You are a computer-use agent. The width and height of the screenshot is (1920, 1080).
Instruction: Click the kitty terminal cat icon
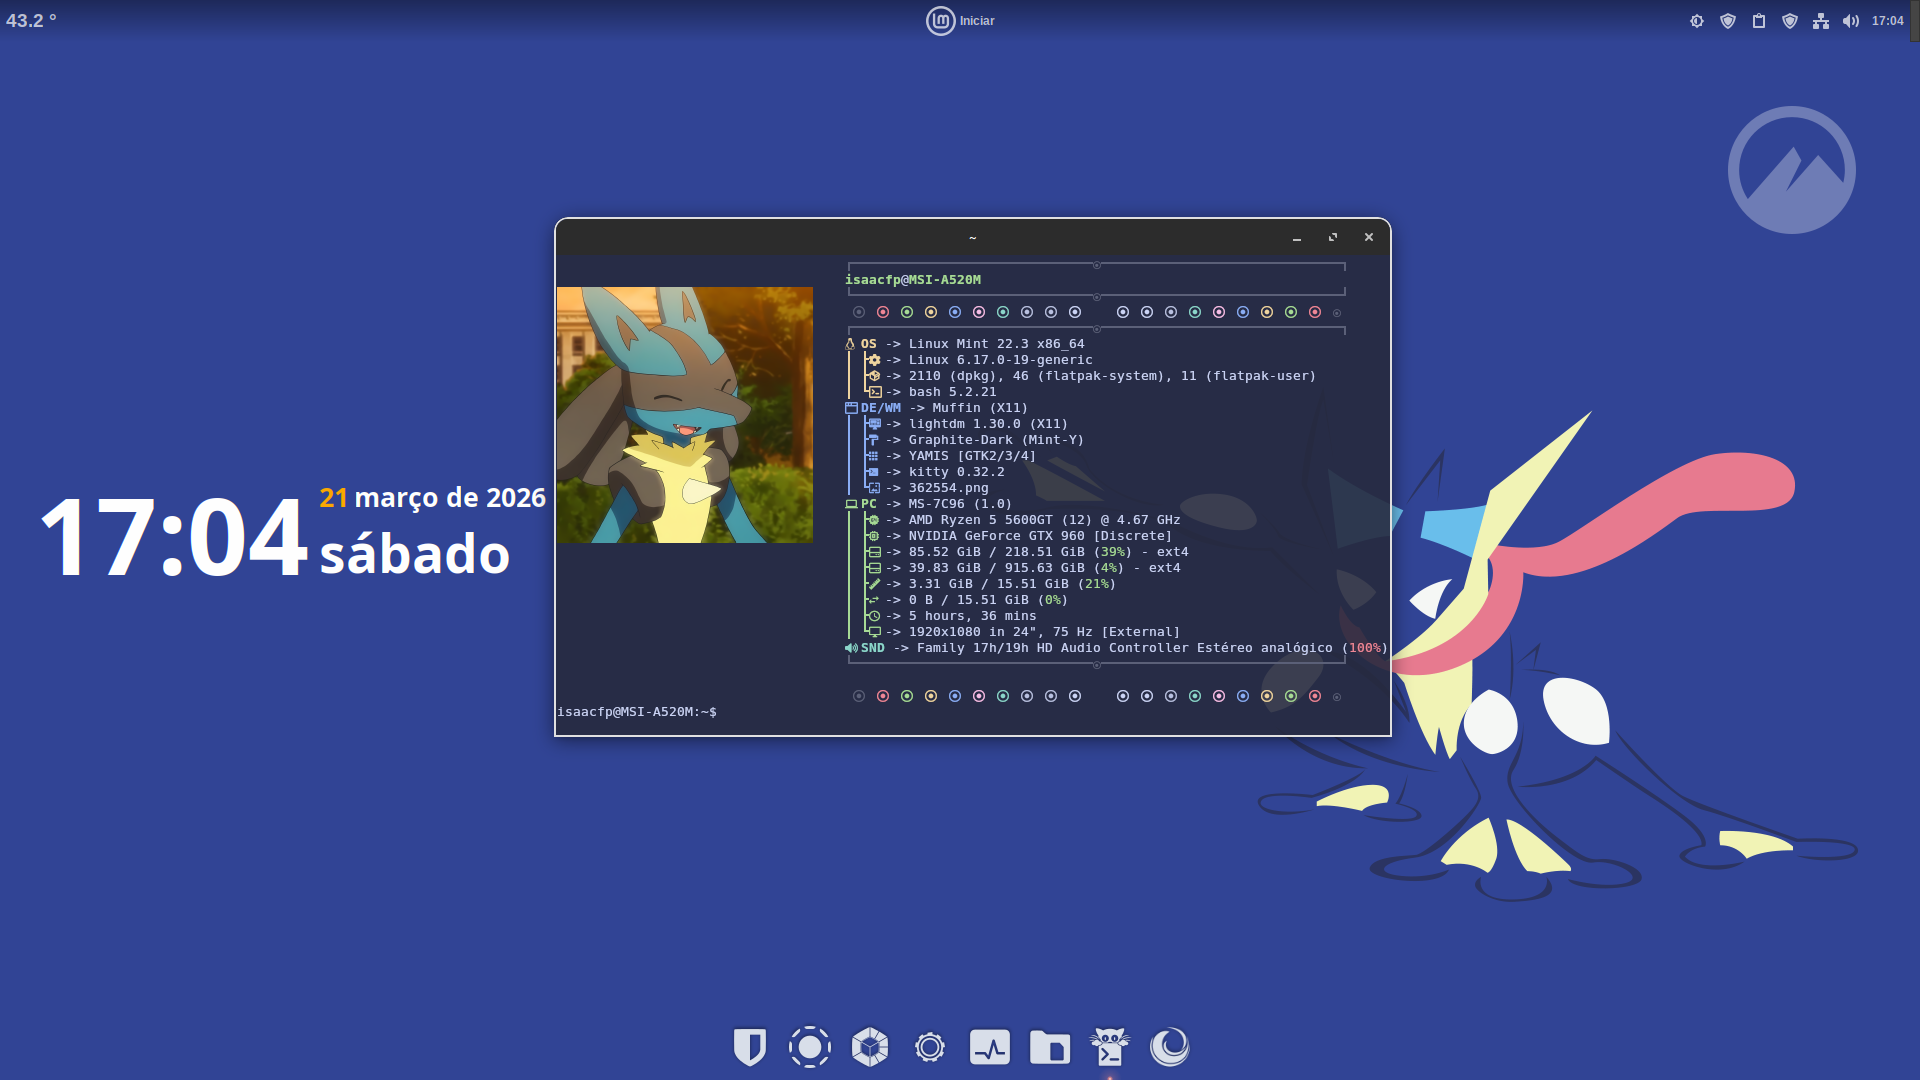(x=1110, y=1047)
